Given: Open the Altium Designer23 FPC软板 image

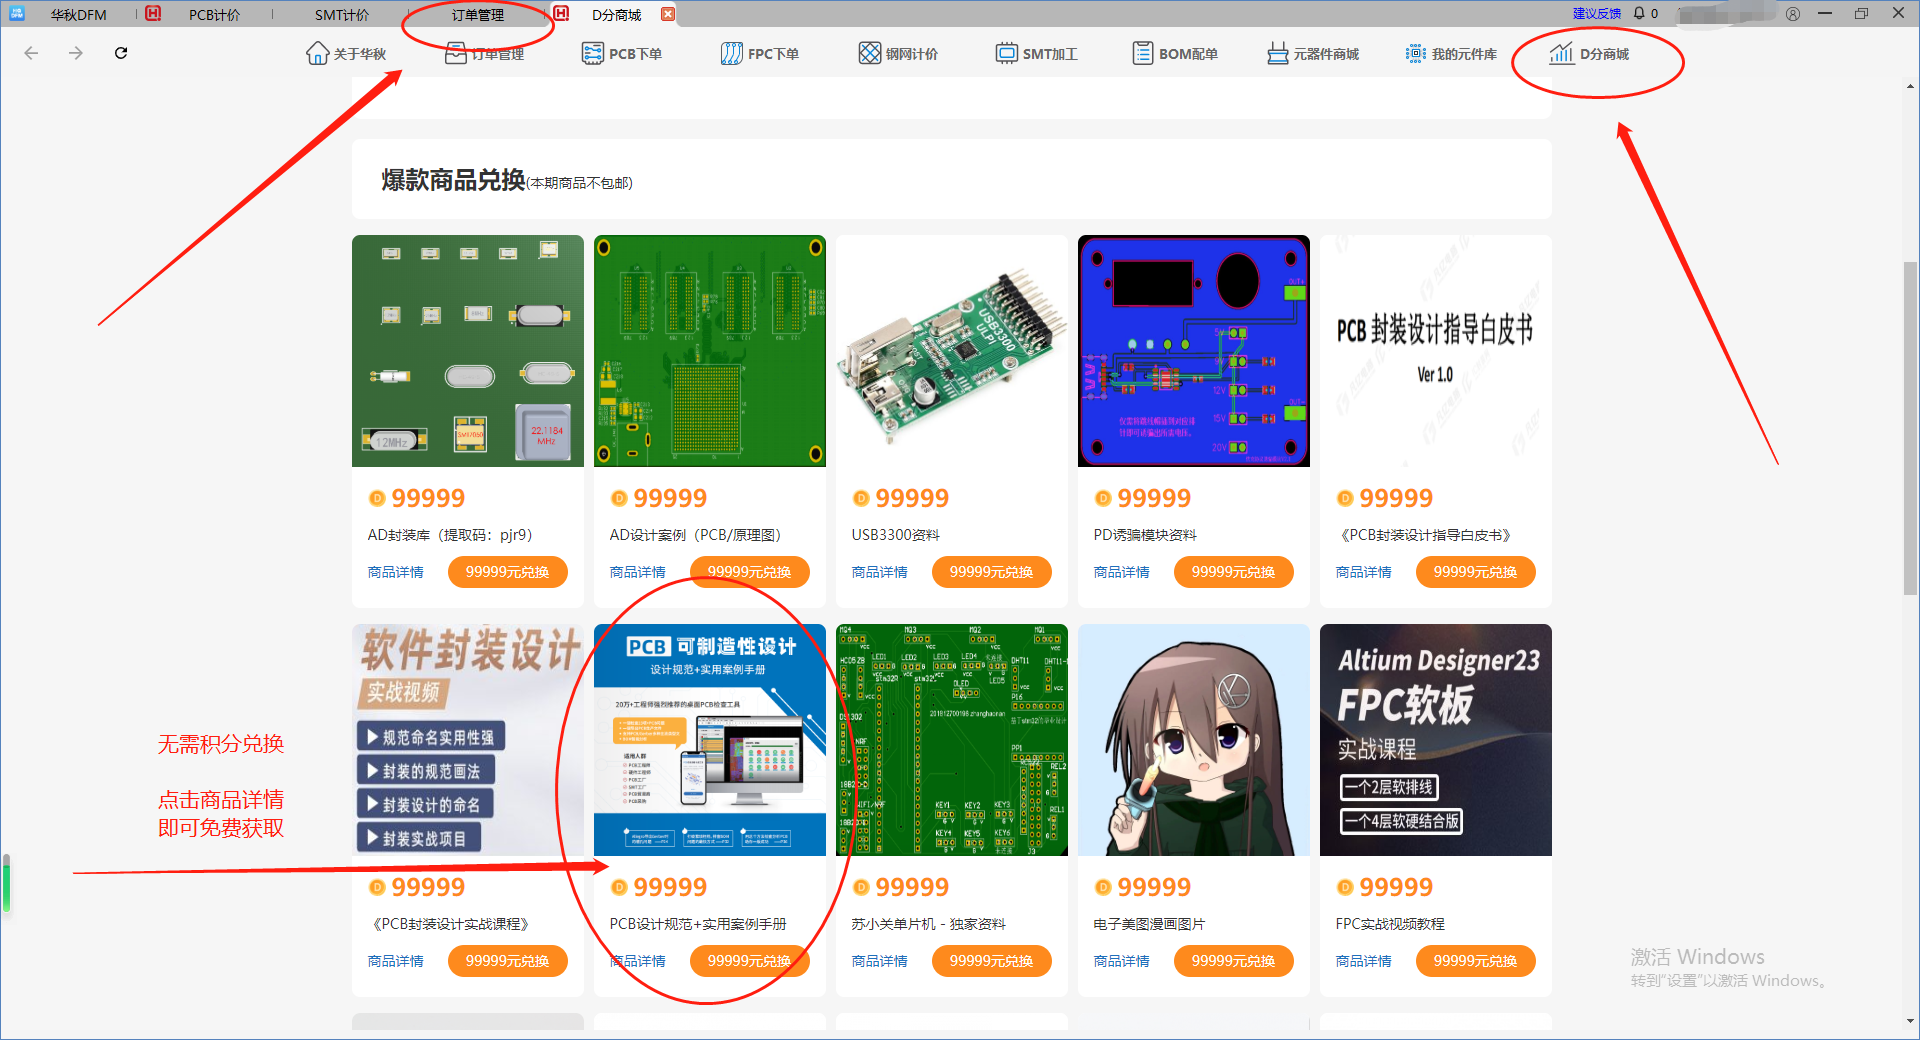Looking at the screenshot, I should coord(1436,740).
